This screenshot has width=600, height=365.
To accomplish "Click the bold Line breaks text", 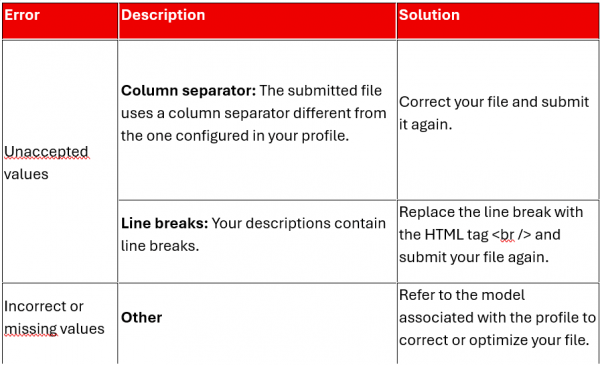I will (x=165, y=223).
